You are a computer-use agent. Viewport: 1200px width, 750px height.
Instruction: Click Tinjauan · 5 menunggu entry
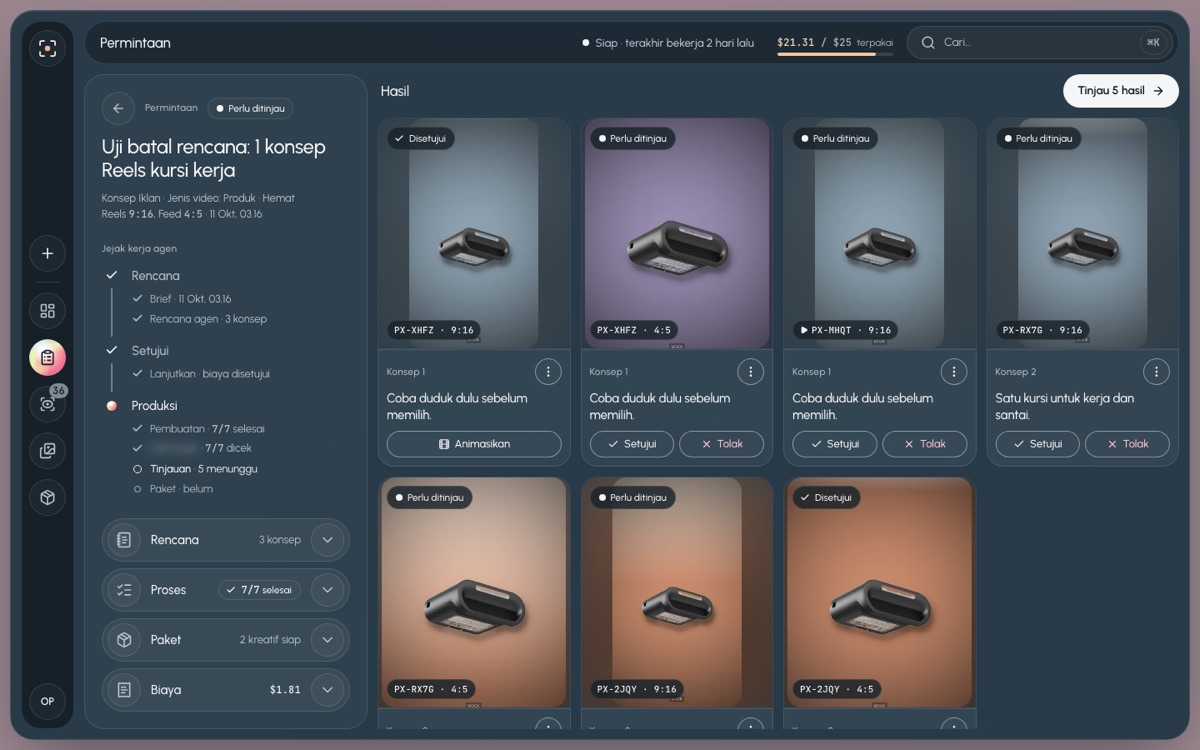203,469
